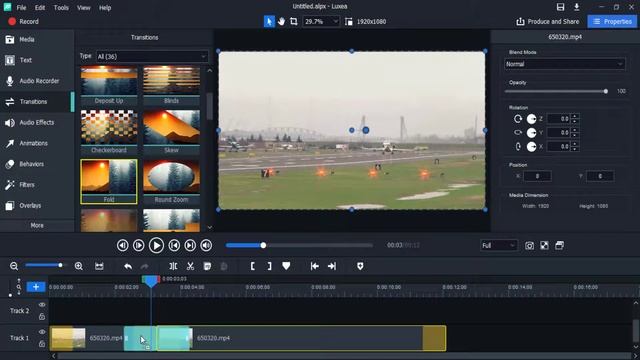Adjust the timeline zoom slider
The height and width of the screenshot is (360, 640).
[x=44, y=266]
